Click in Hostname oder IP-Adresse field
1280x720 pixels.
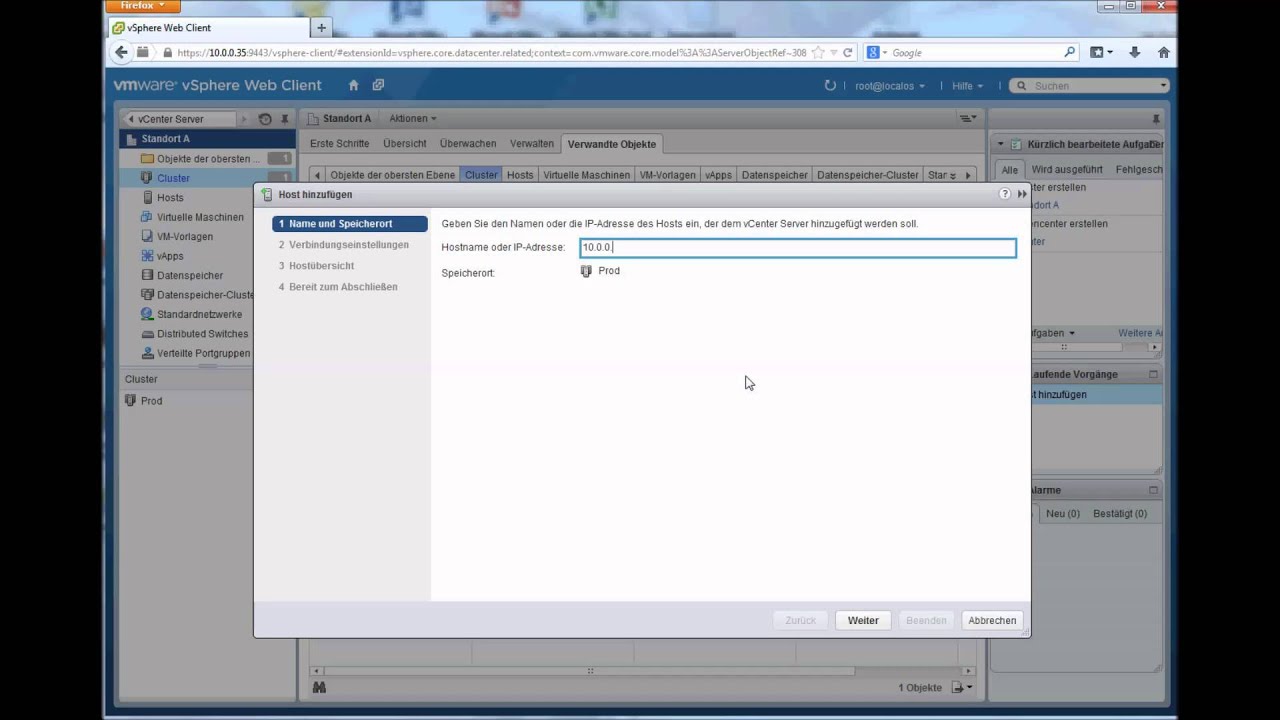[798, 248]
